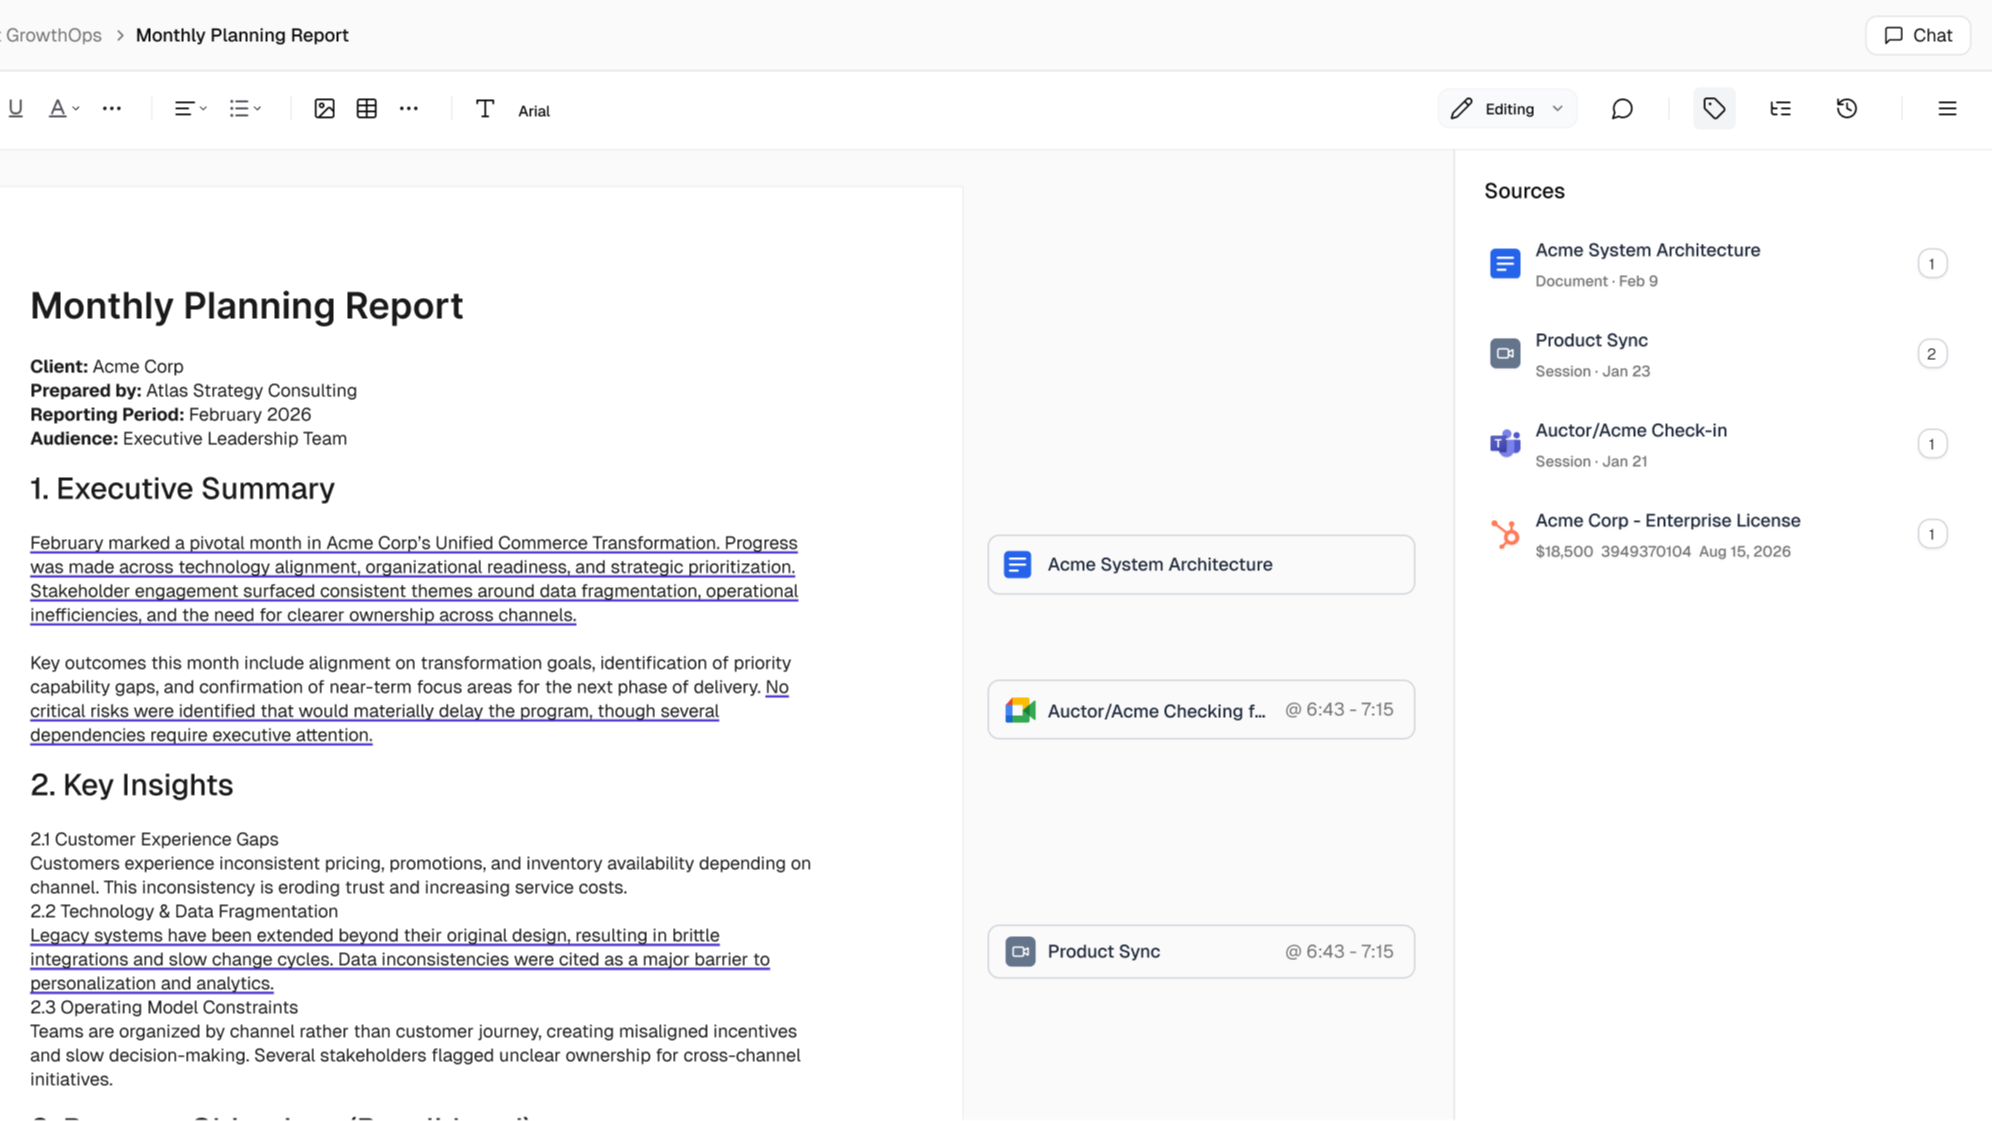Click the '2. Key Insights' heading
This screenshot has height=1121, width=1992.
(x=131, y=786)
